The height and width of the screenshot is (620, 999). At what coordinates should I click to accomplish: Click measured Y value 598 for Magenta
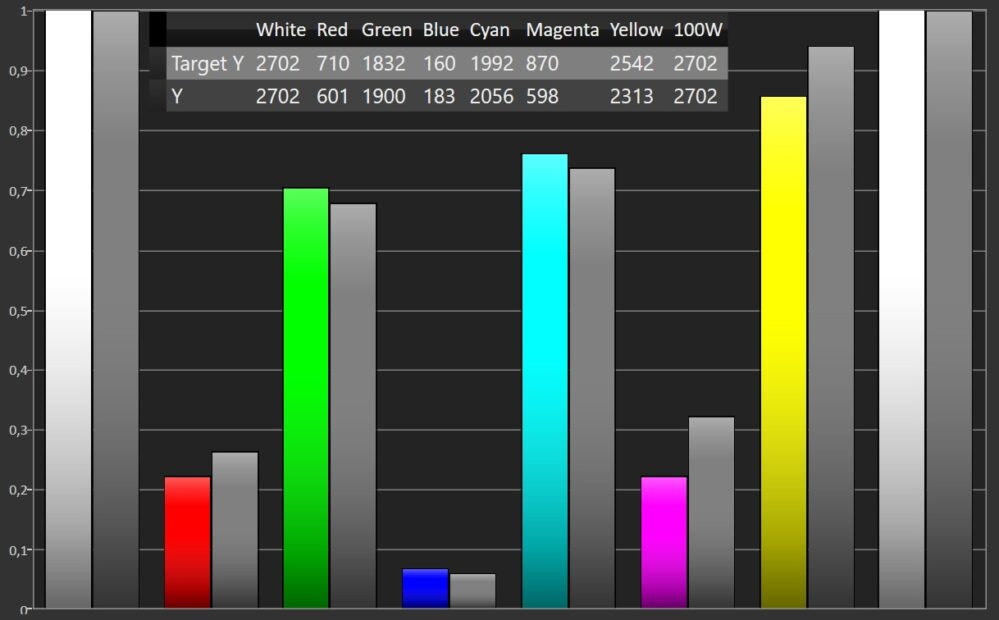542,96
